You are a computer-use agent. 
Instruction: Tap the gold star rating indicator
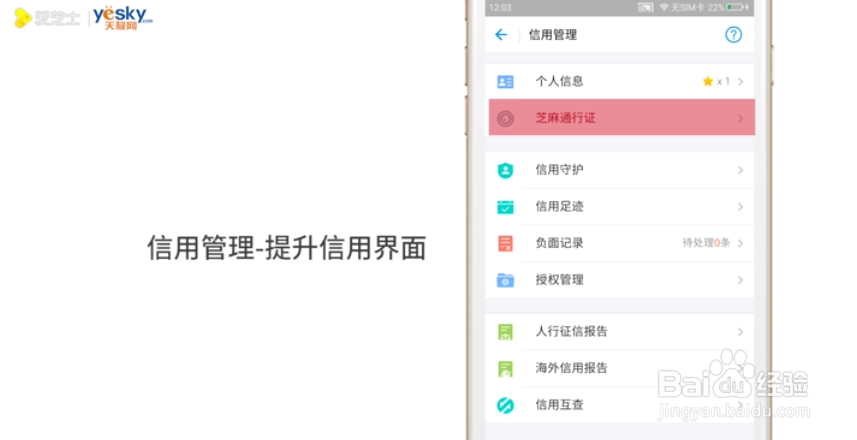[x=708, y=81]
